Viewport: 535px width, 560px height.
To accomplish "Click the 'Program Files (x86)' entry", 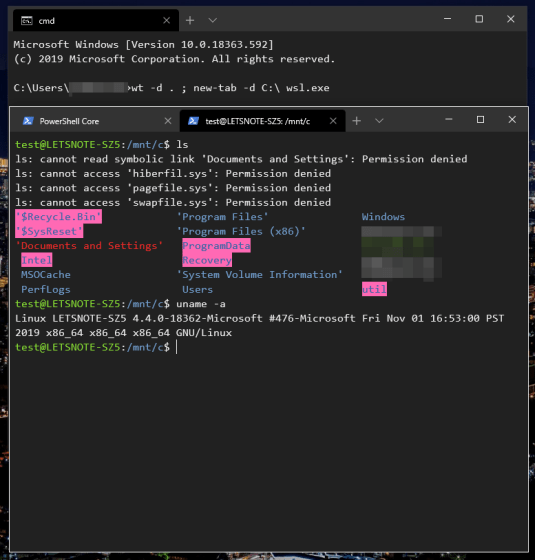I will (x=241, y=231).
